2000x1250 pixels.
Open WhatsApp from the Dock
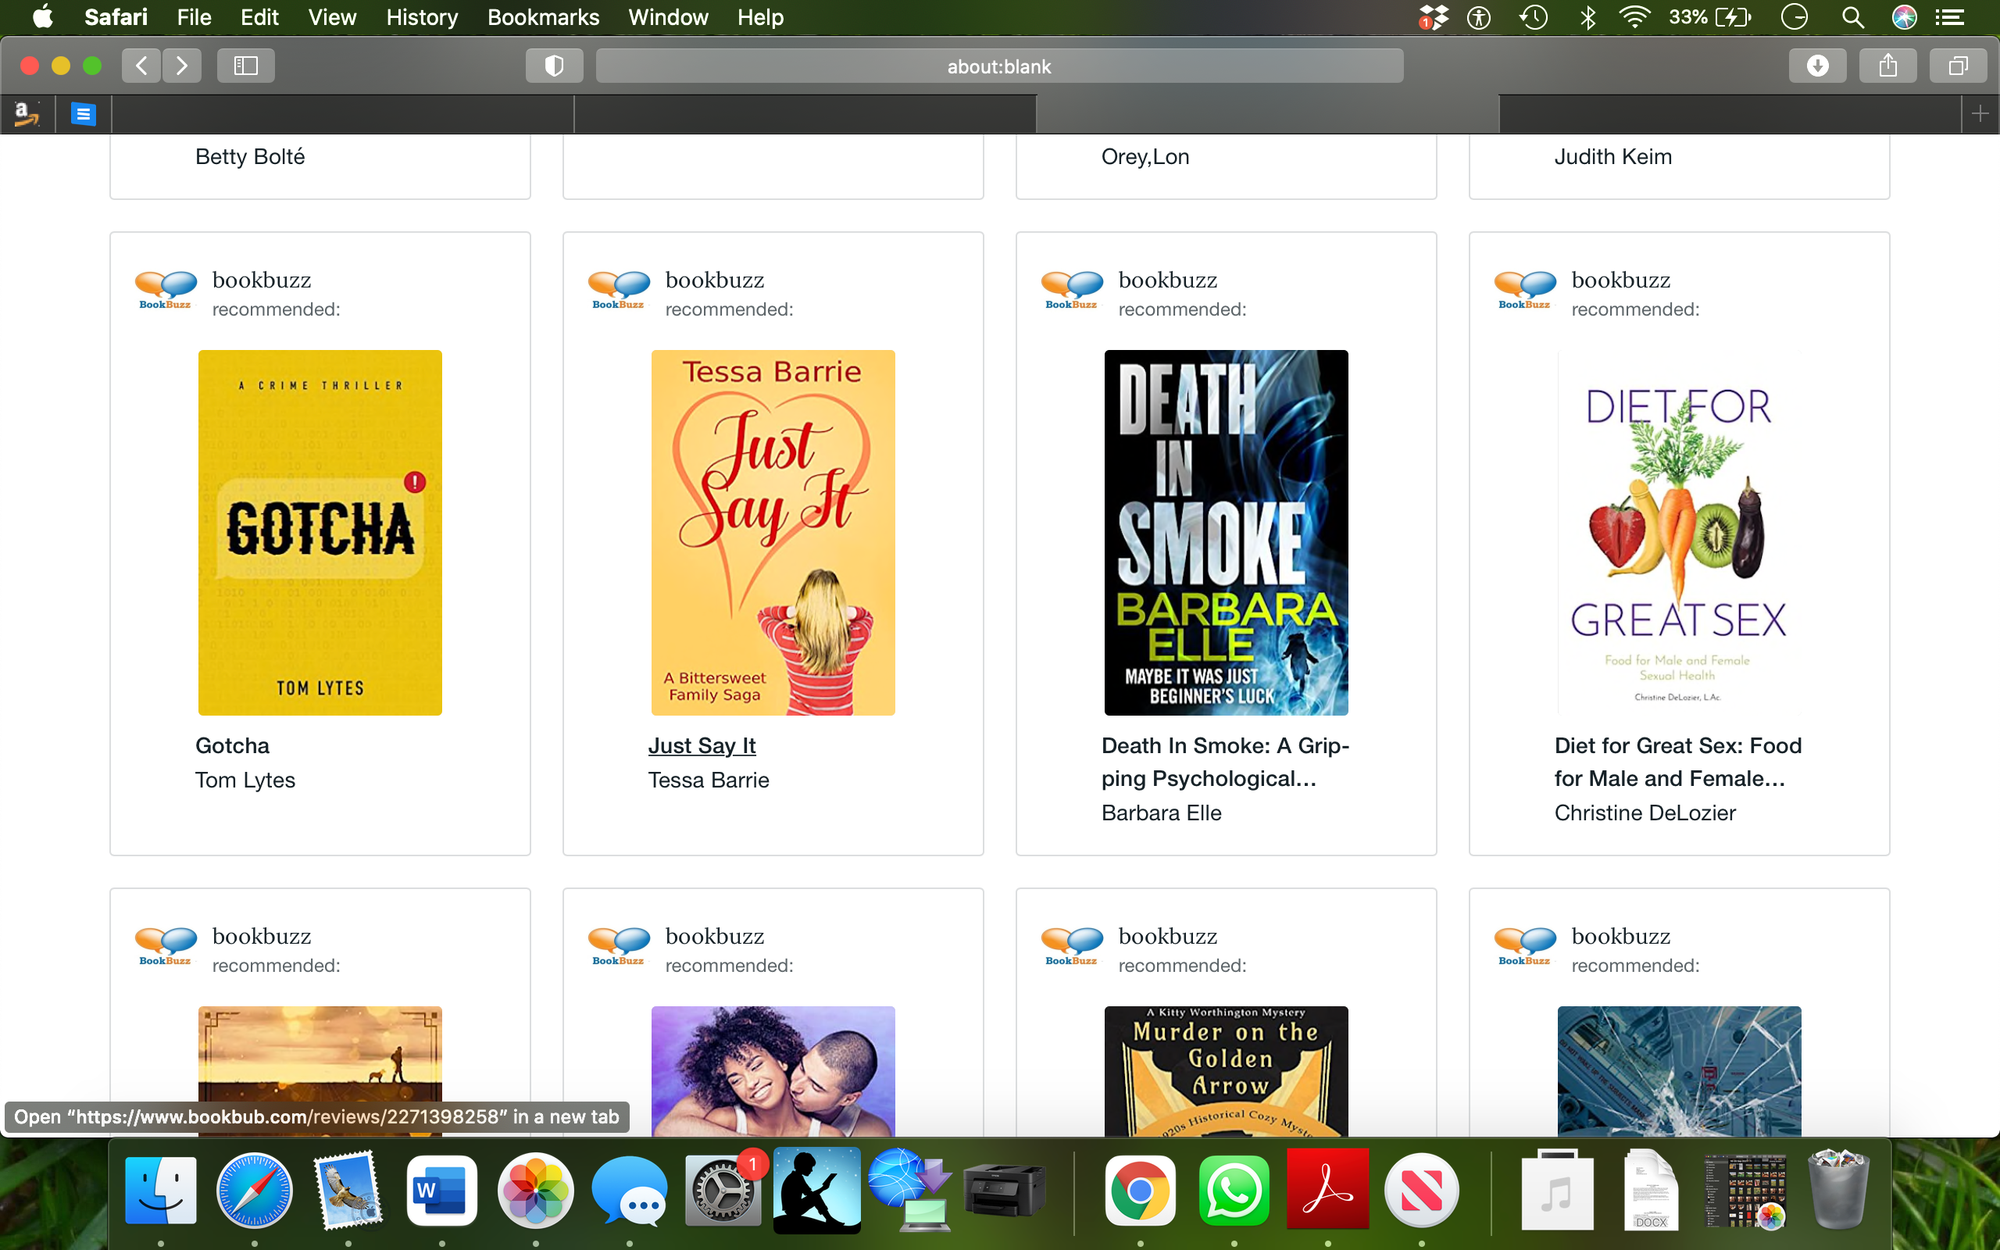[1234, 1190]
